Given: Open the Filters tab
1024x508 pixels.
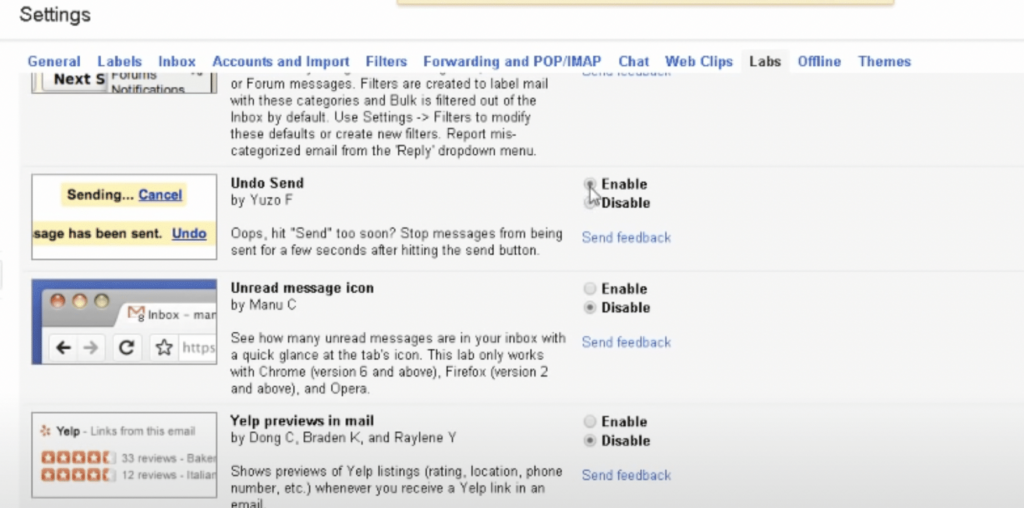Looking at the screenshot, I should [x=386, y=61].
